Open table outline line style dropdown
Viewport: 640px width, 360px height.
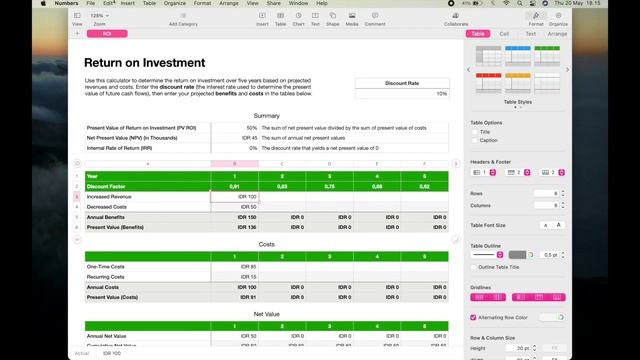pos(487,255)
